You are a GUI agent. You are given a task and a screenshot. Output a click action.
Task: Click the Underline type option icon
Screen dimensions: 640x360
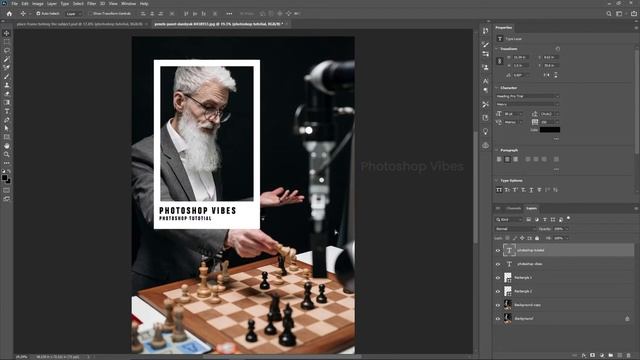tap(531, 190)
